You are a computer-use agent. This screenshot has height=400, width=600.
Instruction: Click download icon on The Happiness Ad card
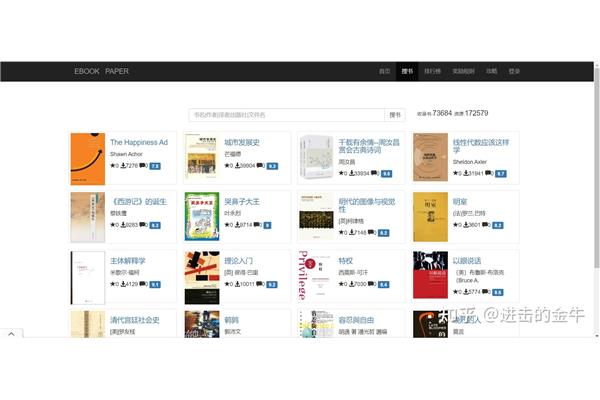click(x=123, y=166)
